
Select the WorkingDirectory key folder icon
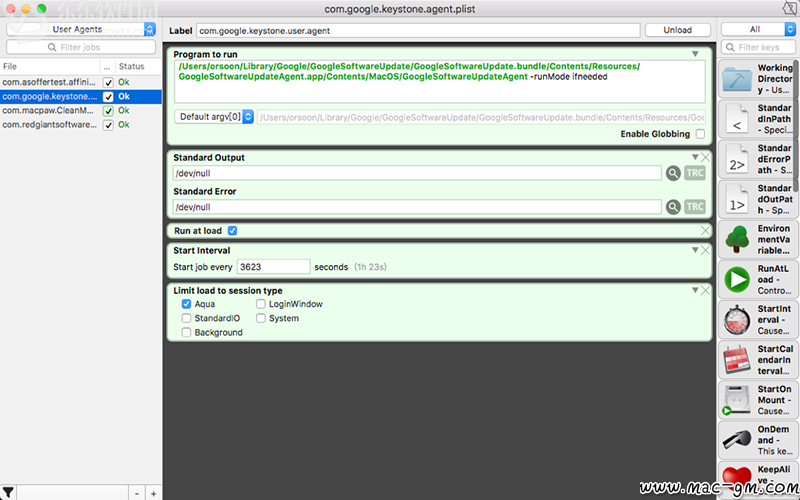click(x=737, y=79)
